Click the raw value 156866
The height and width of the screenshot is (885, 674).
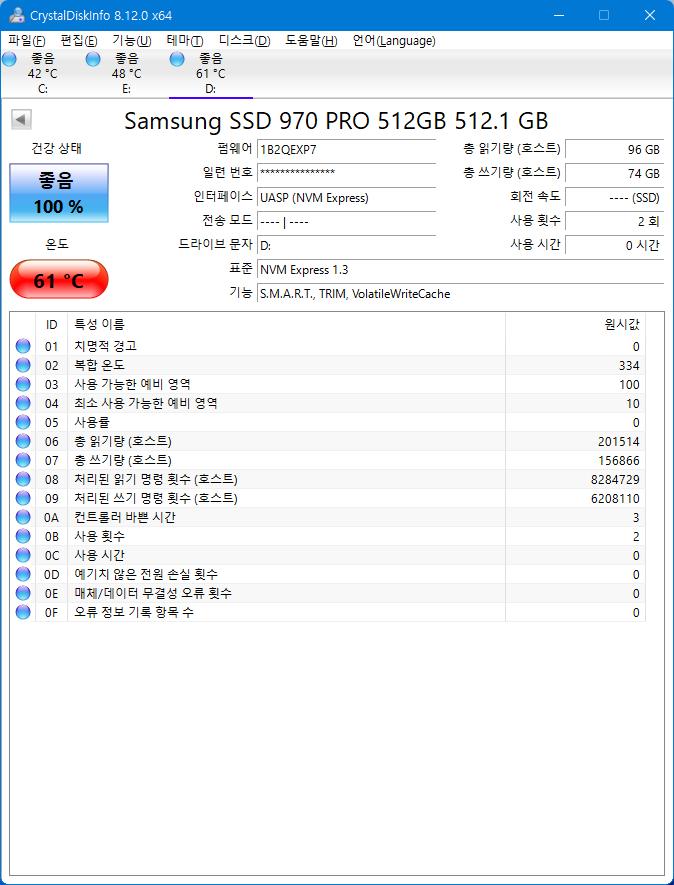pos(619,461)
